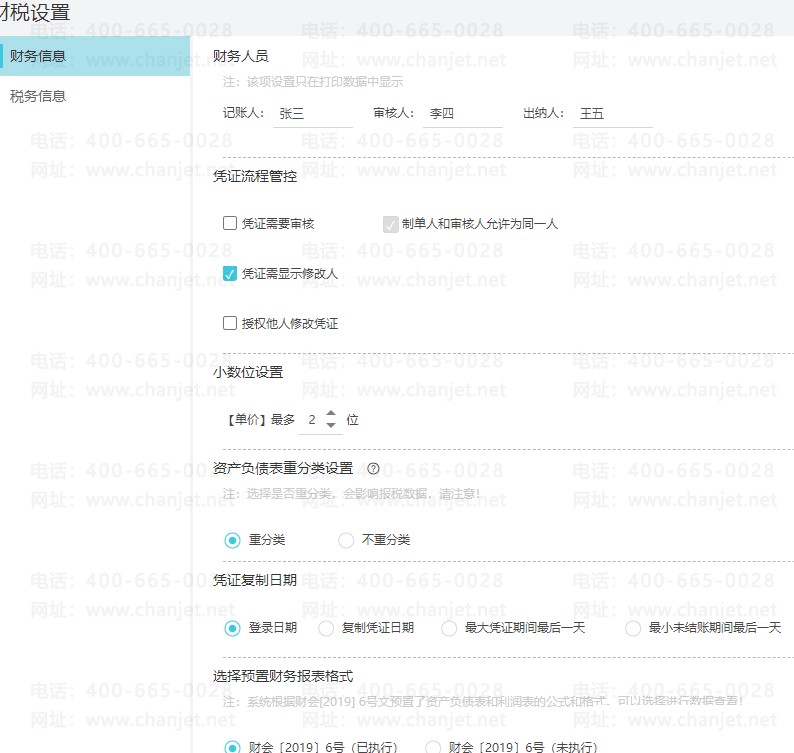Open the 财务信息 tab in sidebar
This screenshot has width=794, height=753.
[x=95, y=56]
